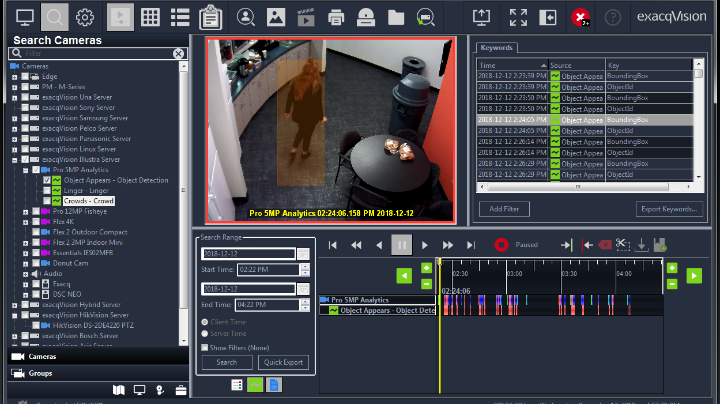
Task: Print the current image
Action: click(336, 17)
